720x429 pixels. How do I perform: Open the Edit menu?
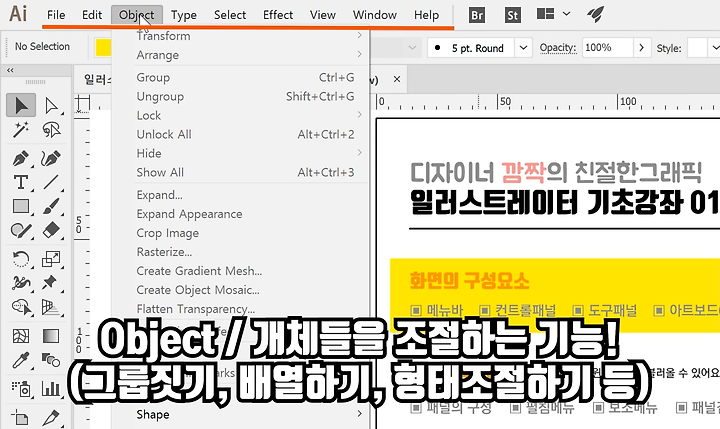coord(92,15)
